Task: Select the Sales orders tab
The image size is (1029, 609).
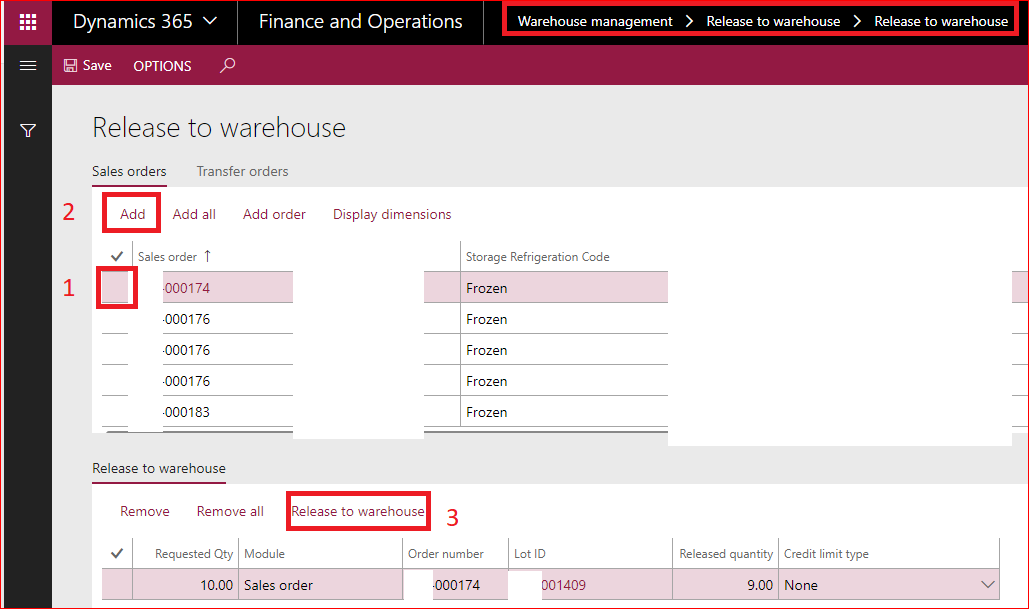Action: point(128,172)
